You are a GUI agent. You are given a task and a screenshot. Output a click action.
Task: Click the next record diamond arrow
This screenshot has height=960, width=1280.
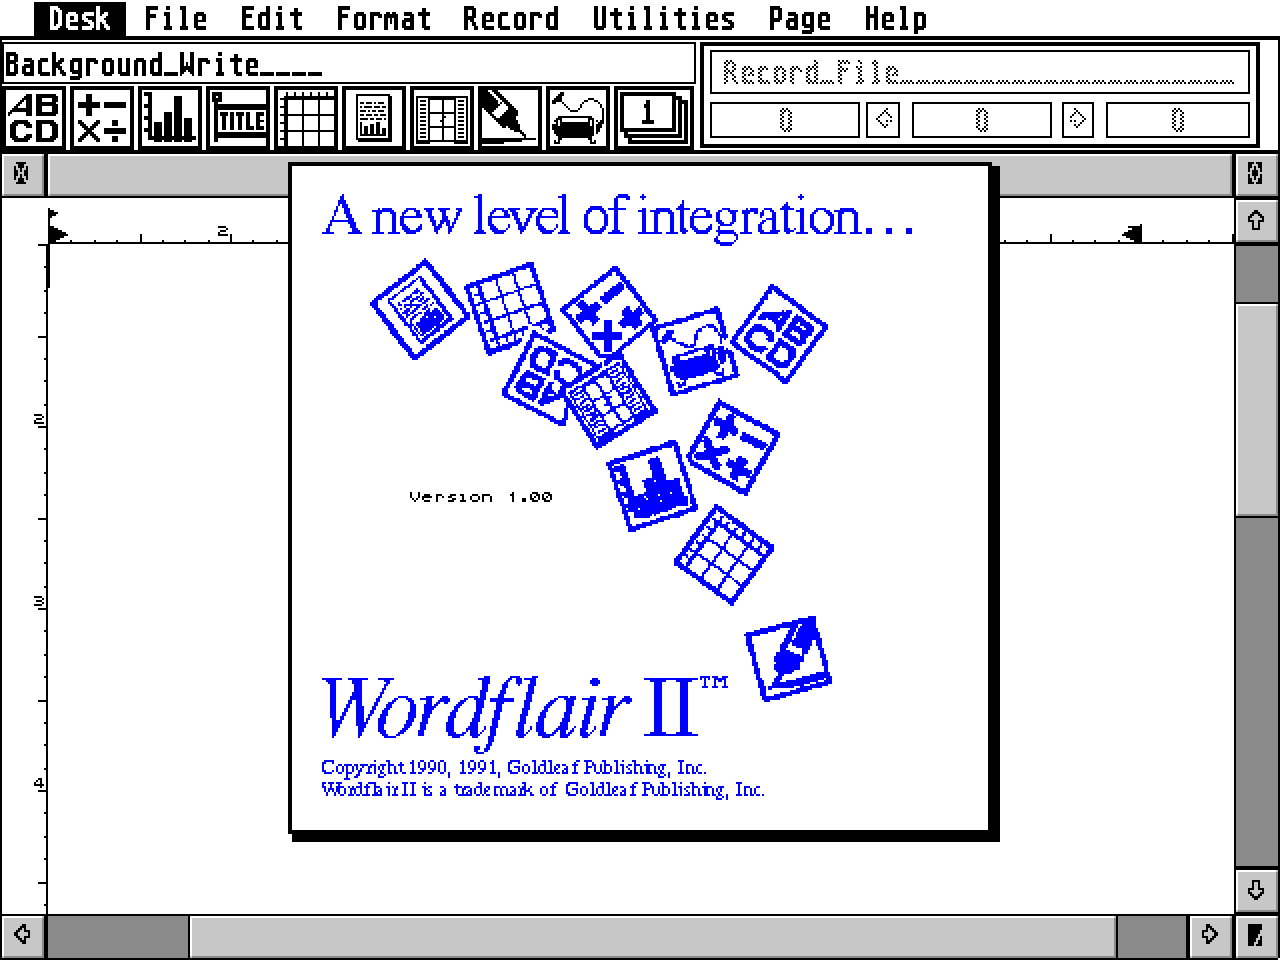[1077, 121]
